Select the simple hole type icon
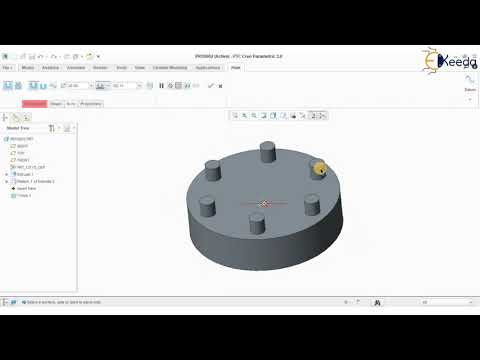This screenshot has height=360, width=480. click(x=8, y=86)
